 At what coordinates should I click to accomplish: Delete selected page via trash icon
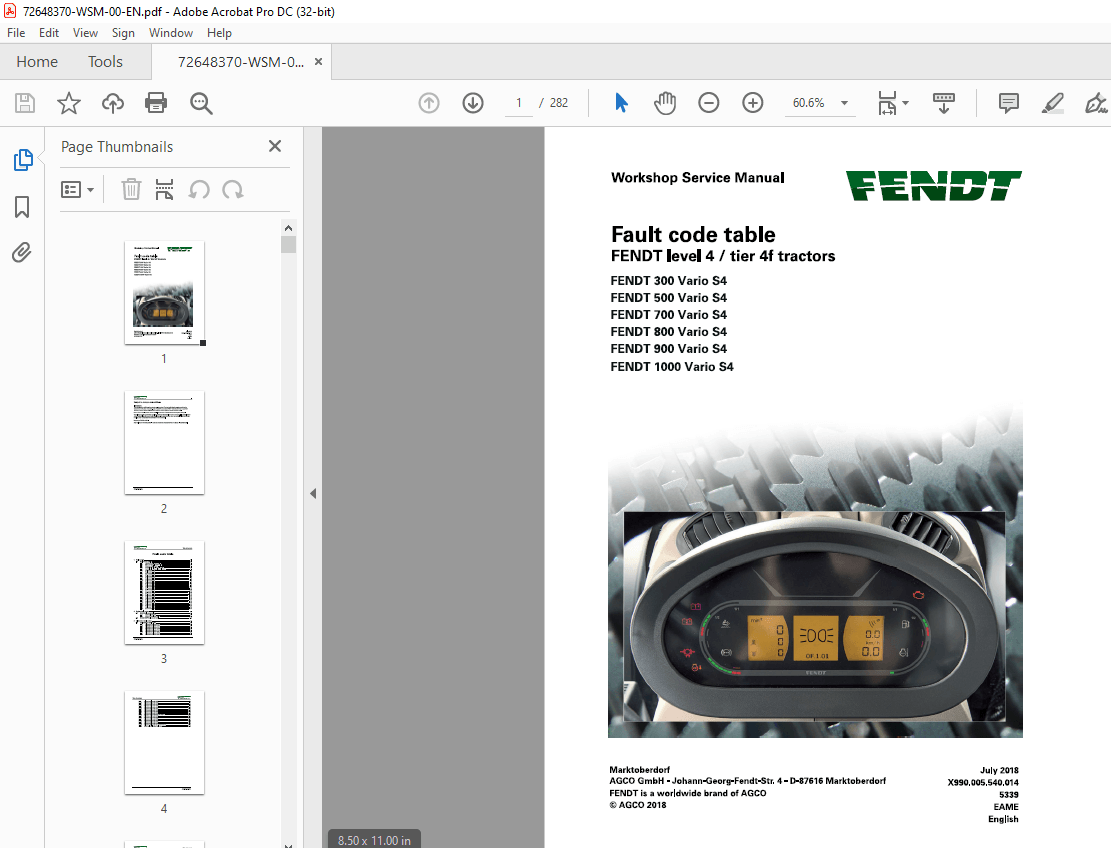coord(131,189)
